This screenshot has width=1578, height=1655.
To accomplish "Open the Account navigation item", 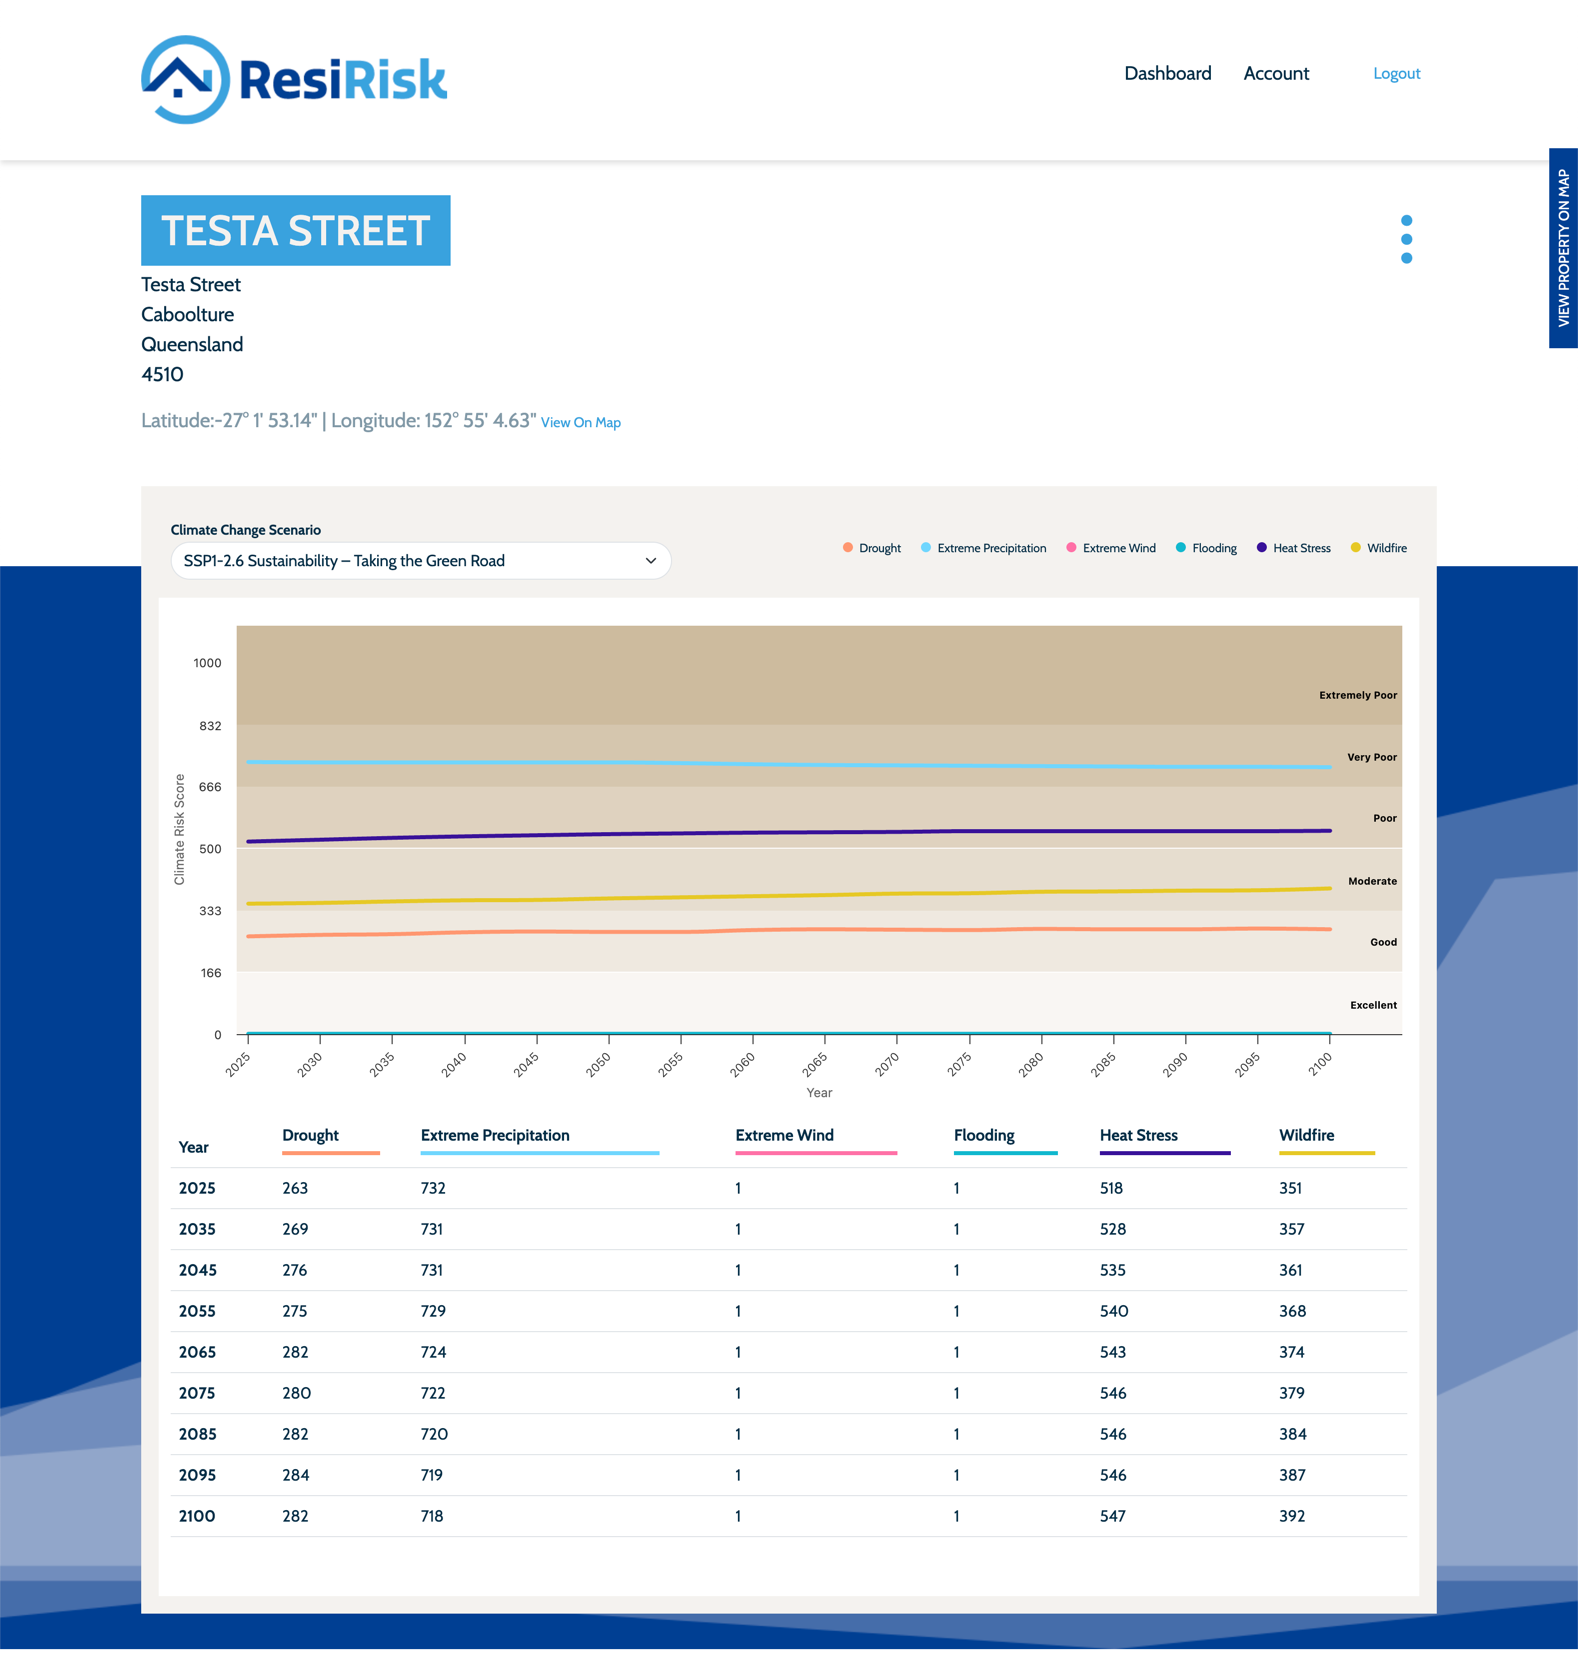I will [1275, 73].
